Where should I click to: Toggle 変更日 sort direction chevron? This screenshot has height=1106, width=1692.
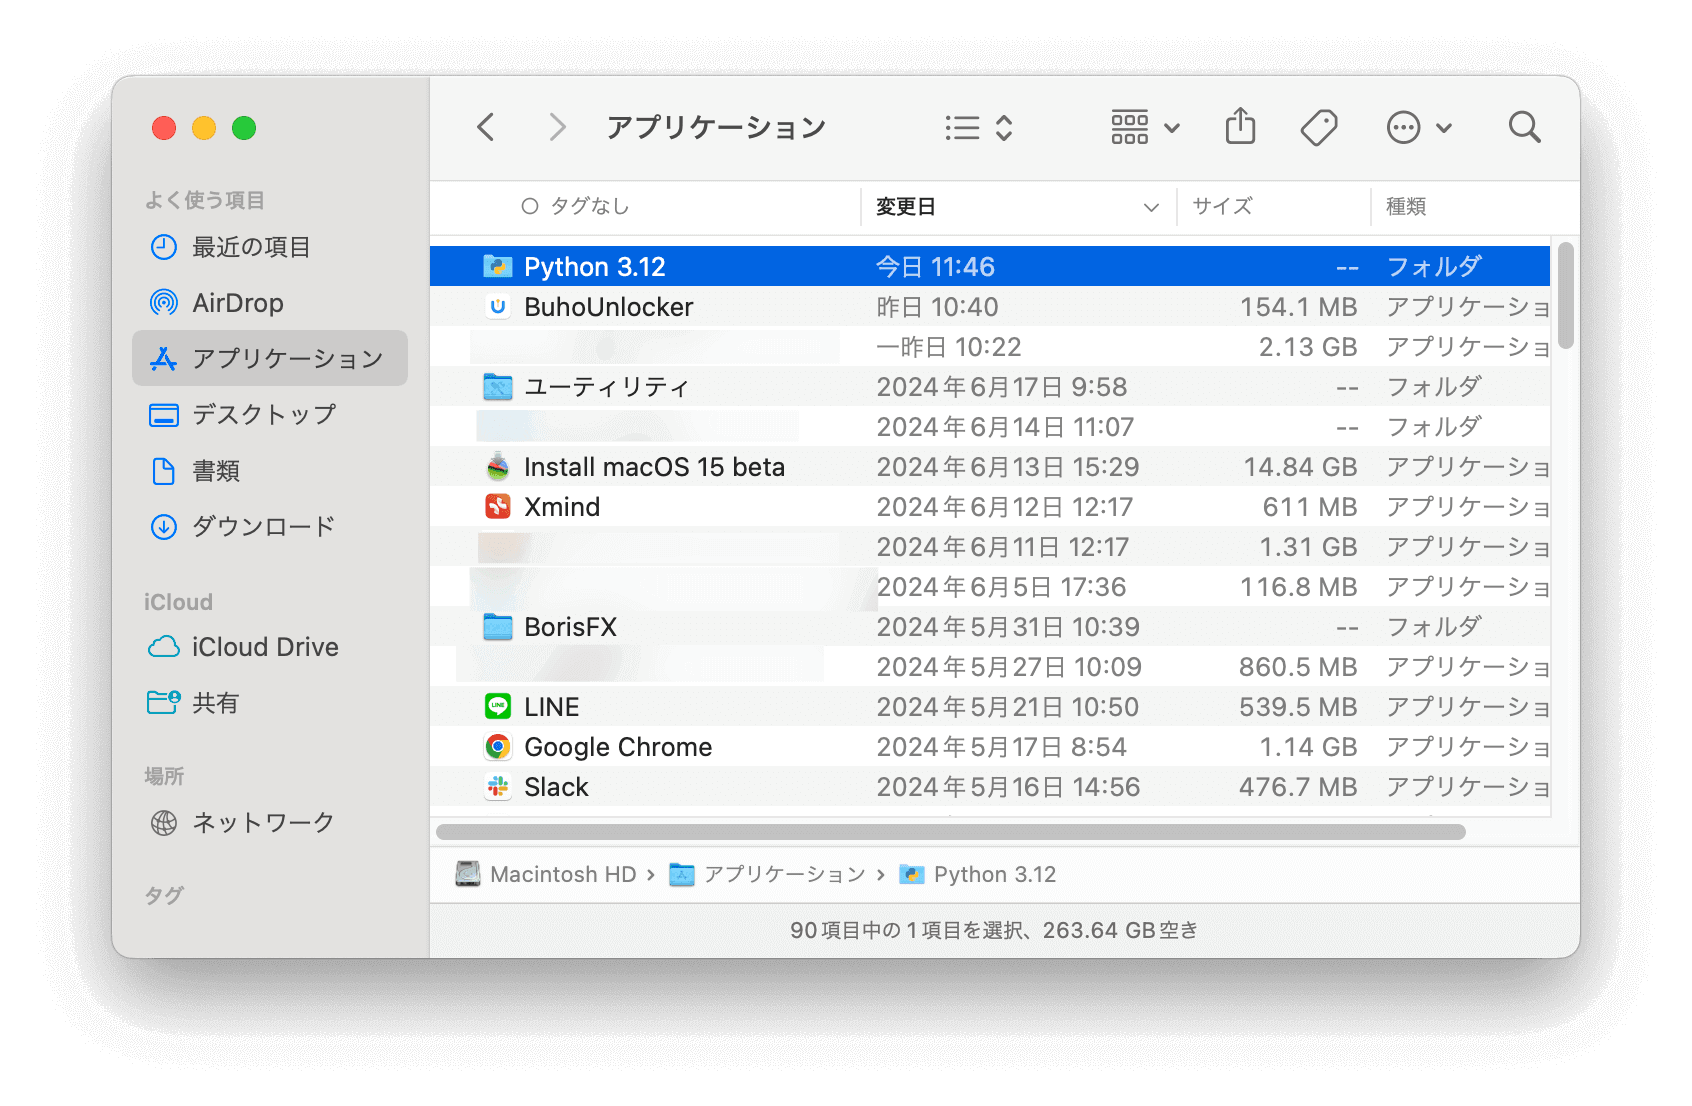1151,207
